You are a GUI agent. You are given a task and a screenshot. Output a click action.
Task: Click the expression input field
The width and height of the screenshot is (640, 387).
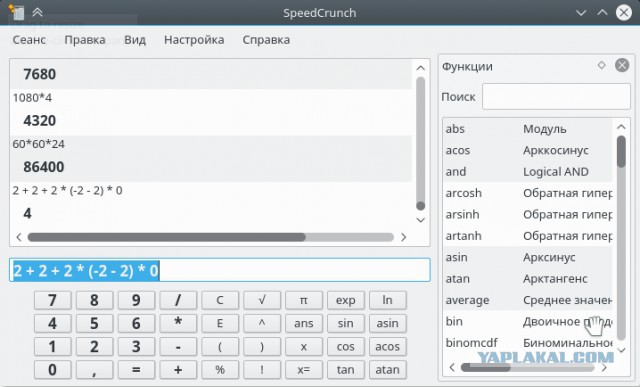coord(220,270)
